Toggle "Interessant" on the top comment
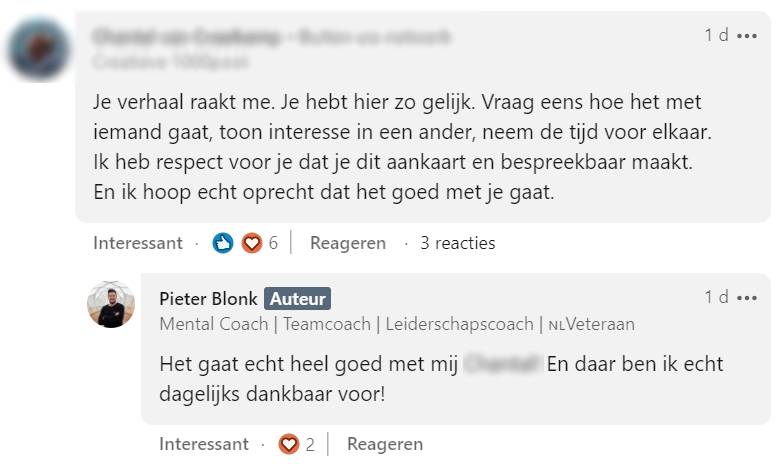Screen dimensions: 782x472 click(138, 243)
